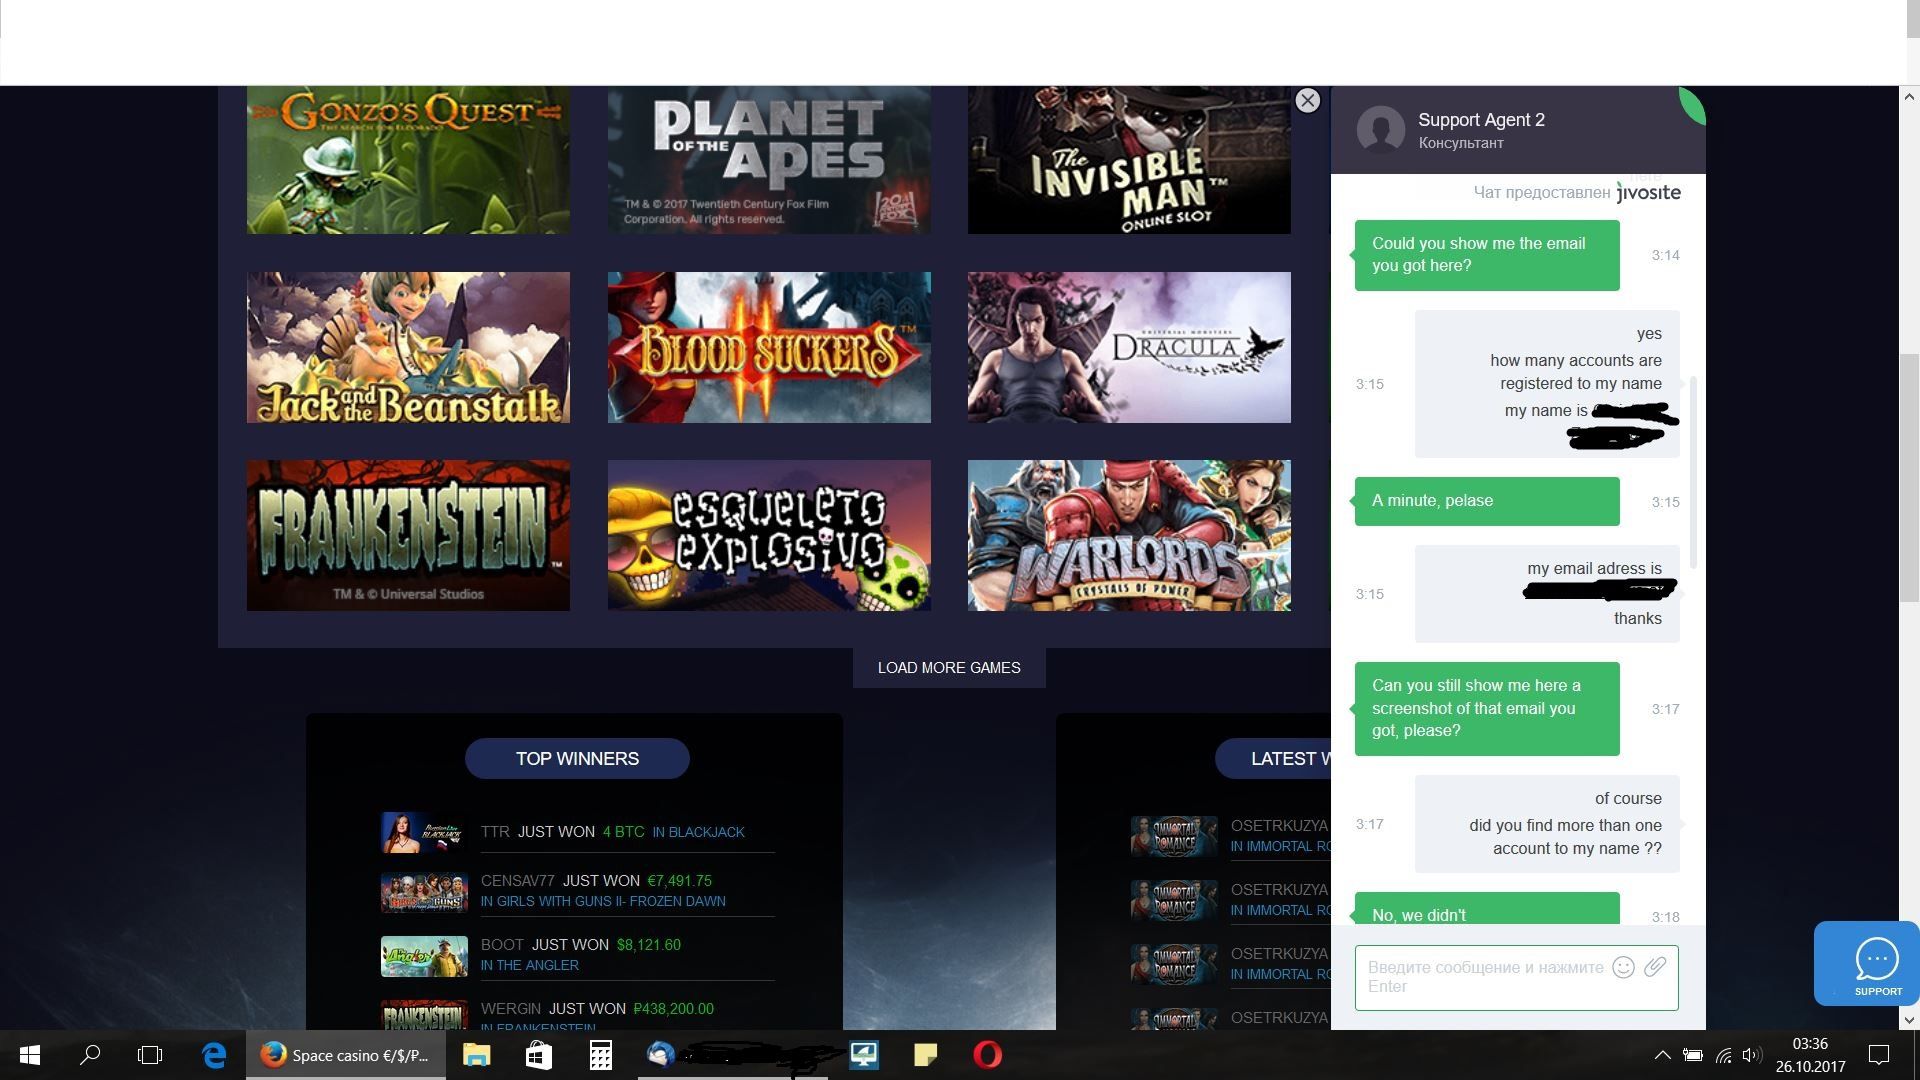Open the Esqueleto Explosivo game
The width and height of the screenshot is (1920, 1080).
(x=769, y=535)
